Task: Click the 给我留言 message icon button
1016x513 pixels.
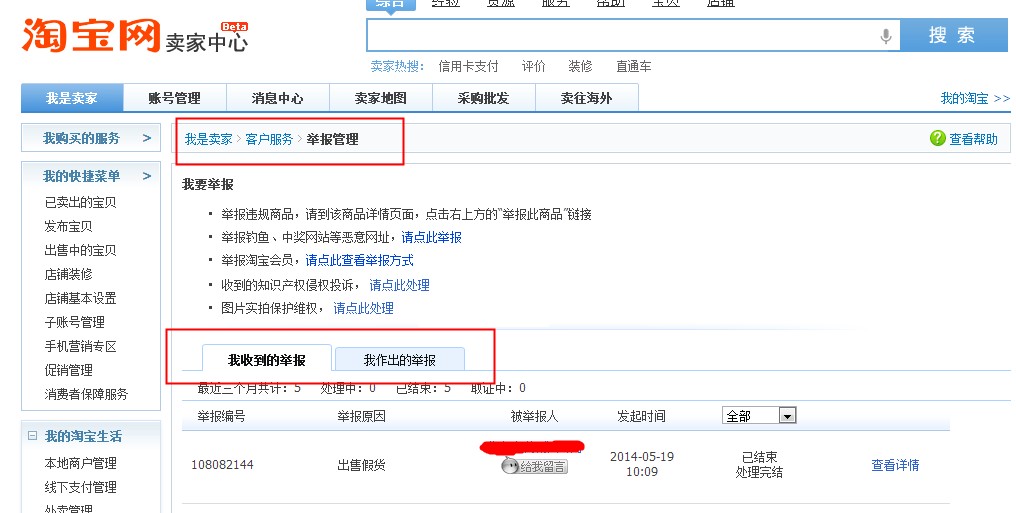Action: (534, 466)
